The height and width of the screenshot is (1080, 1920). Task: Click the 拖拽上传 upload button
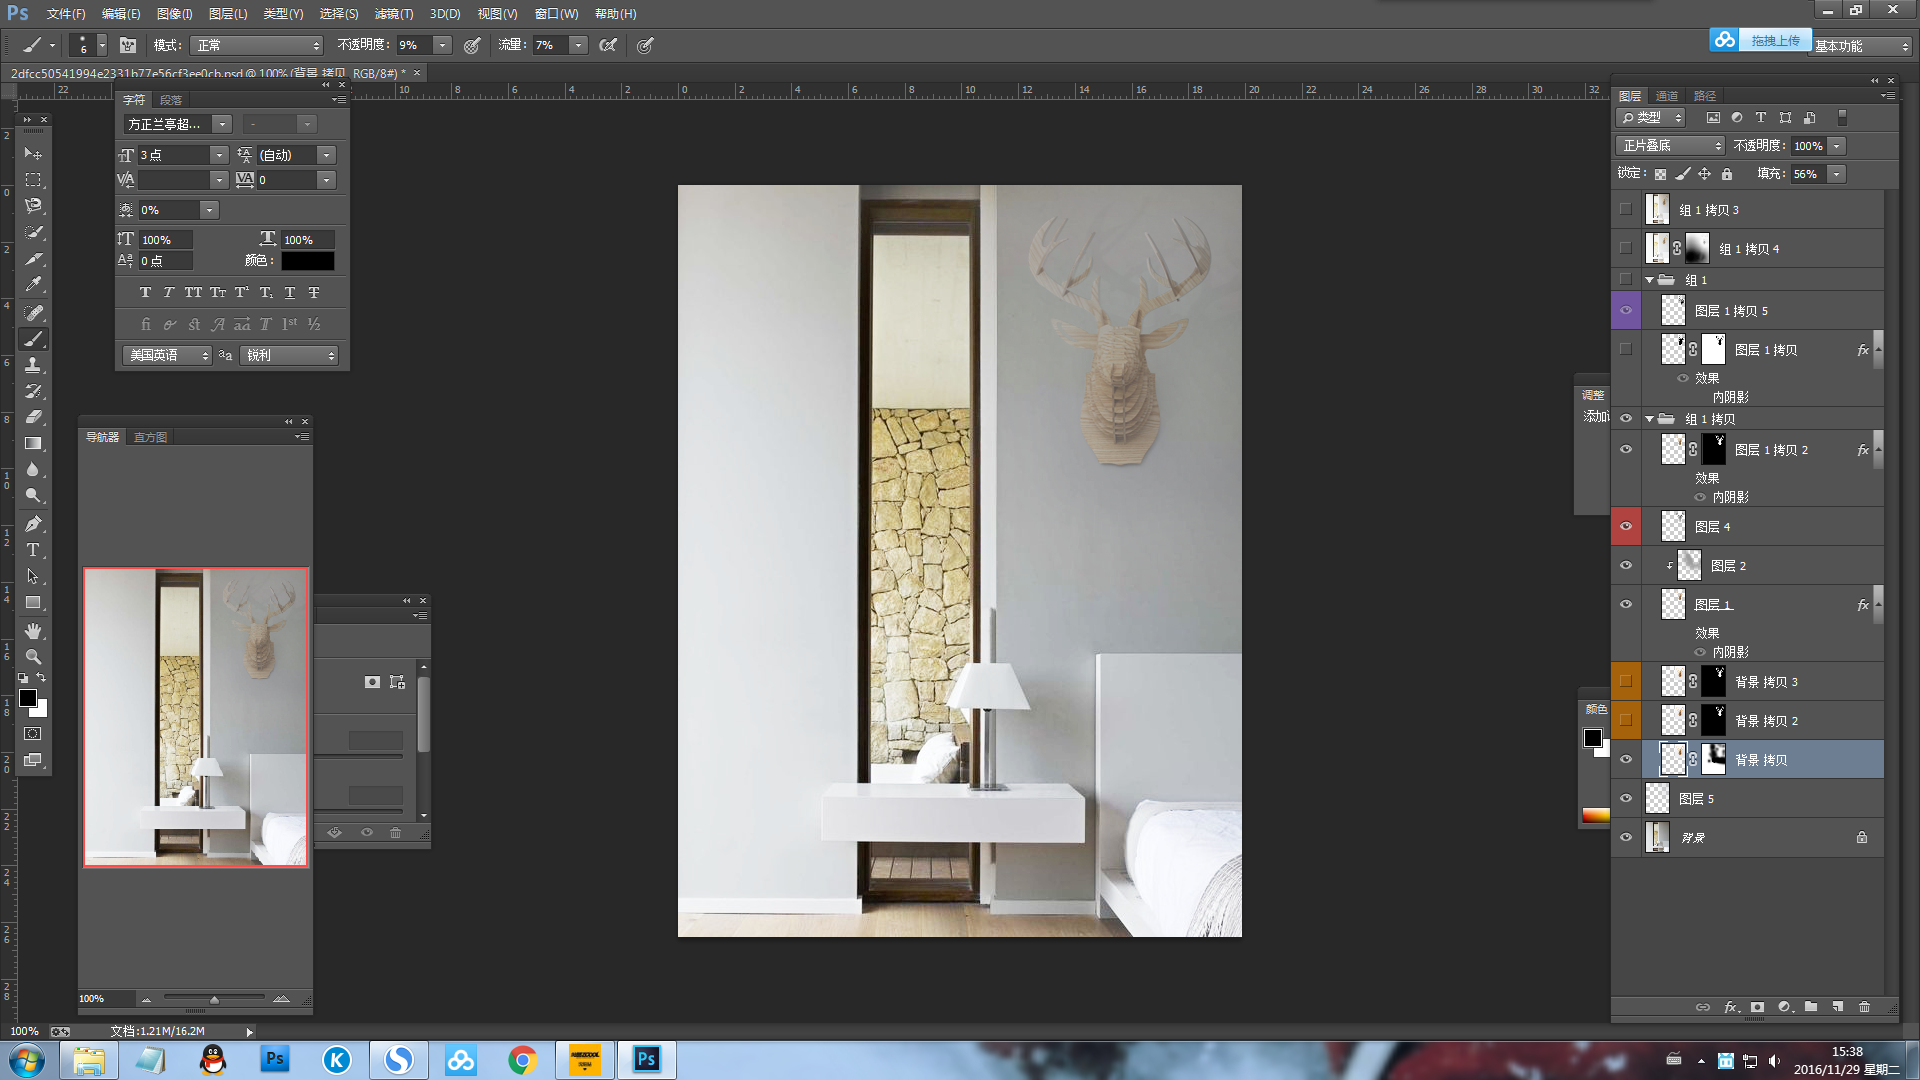click(x=1774, y=40)
